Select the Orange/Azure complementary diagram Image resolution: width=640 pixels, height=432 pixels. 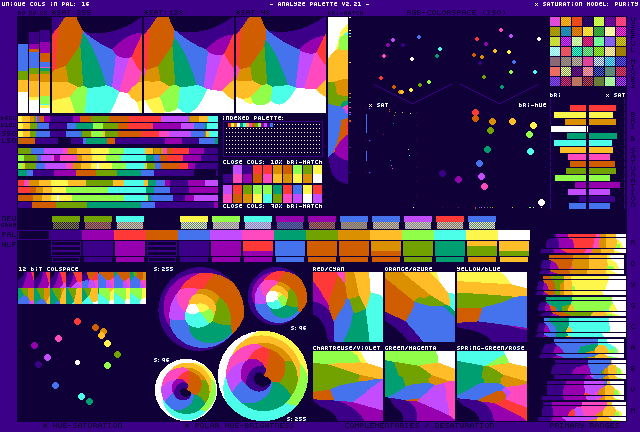(x=419, y=307)
